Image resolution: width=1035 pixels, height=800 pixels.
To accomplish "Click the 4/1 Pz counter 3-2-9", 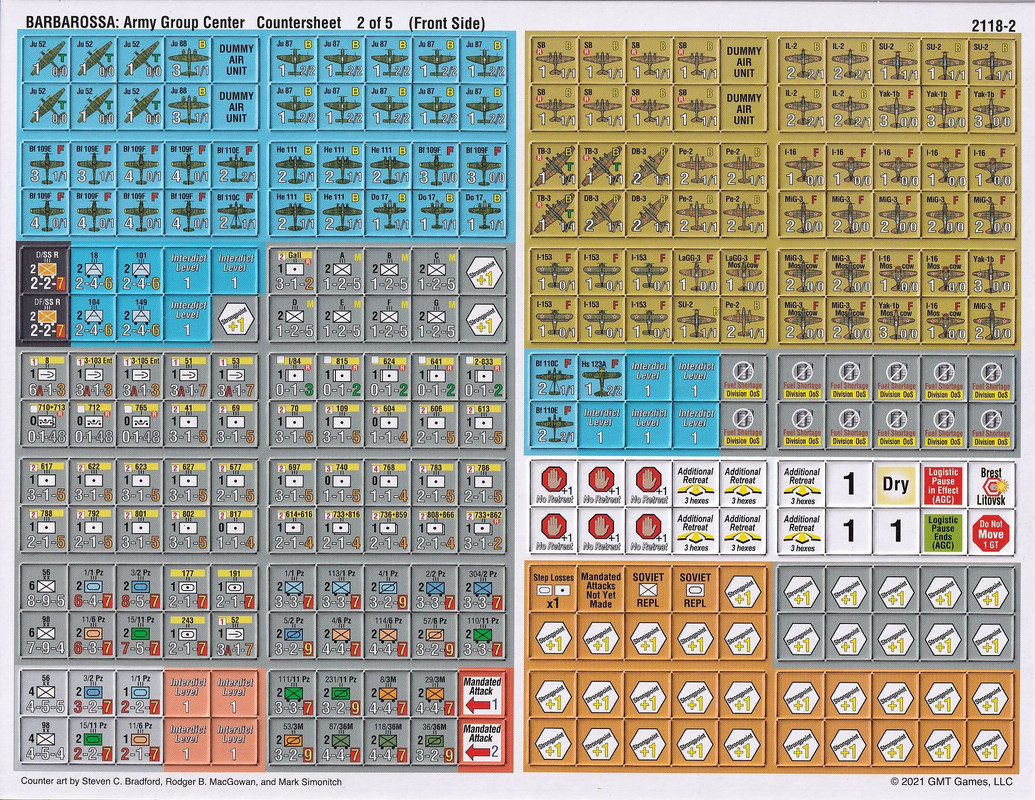I will (389, 589).
